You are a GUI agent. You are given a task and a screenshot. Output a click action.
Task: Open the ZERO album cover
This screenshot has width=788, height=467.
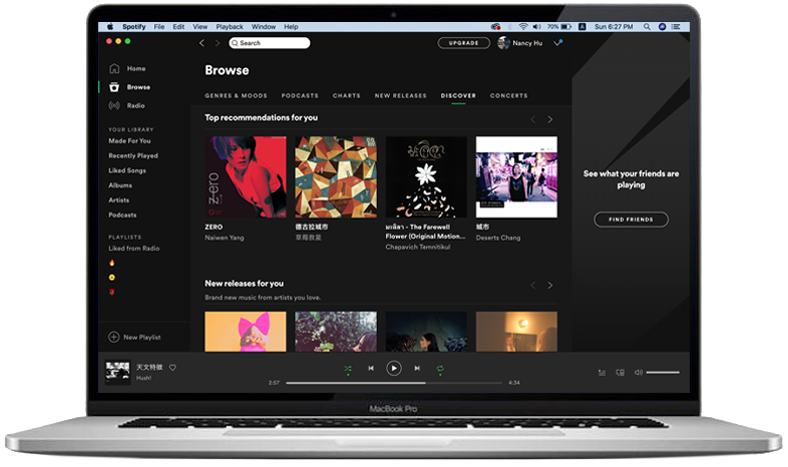tap(245, 177)
